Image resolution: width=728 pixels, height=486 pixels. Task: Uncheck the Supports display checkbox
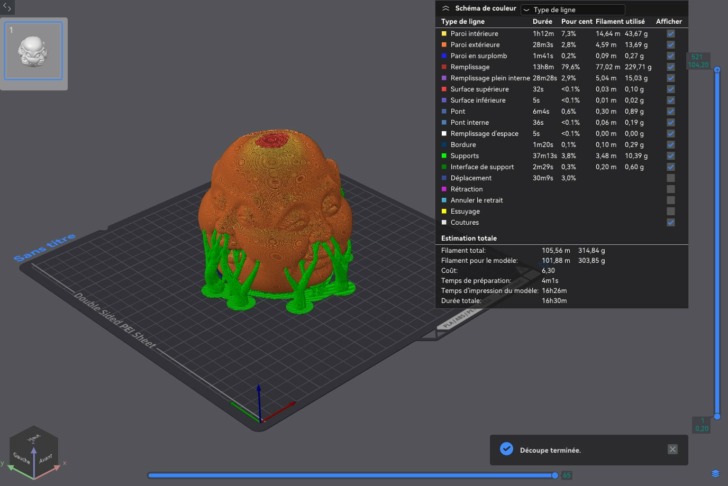670,156
